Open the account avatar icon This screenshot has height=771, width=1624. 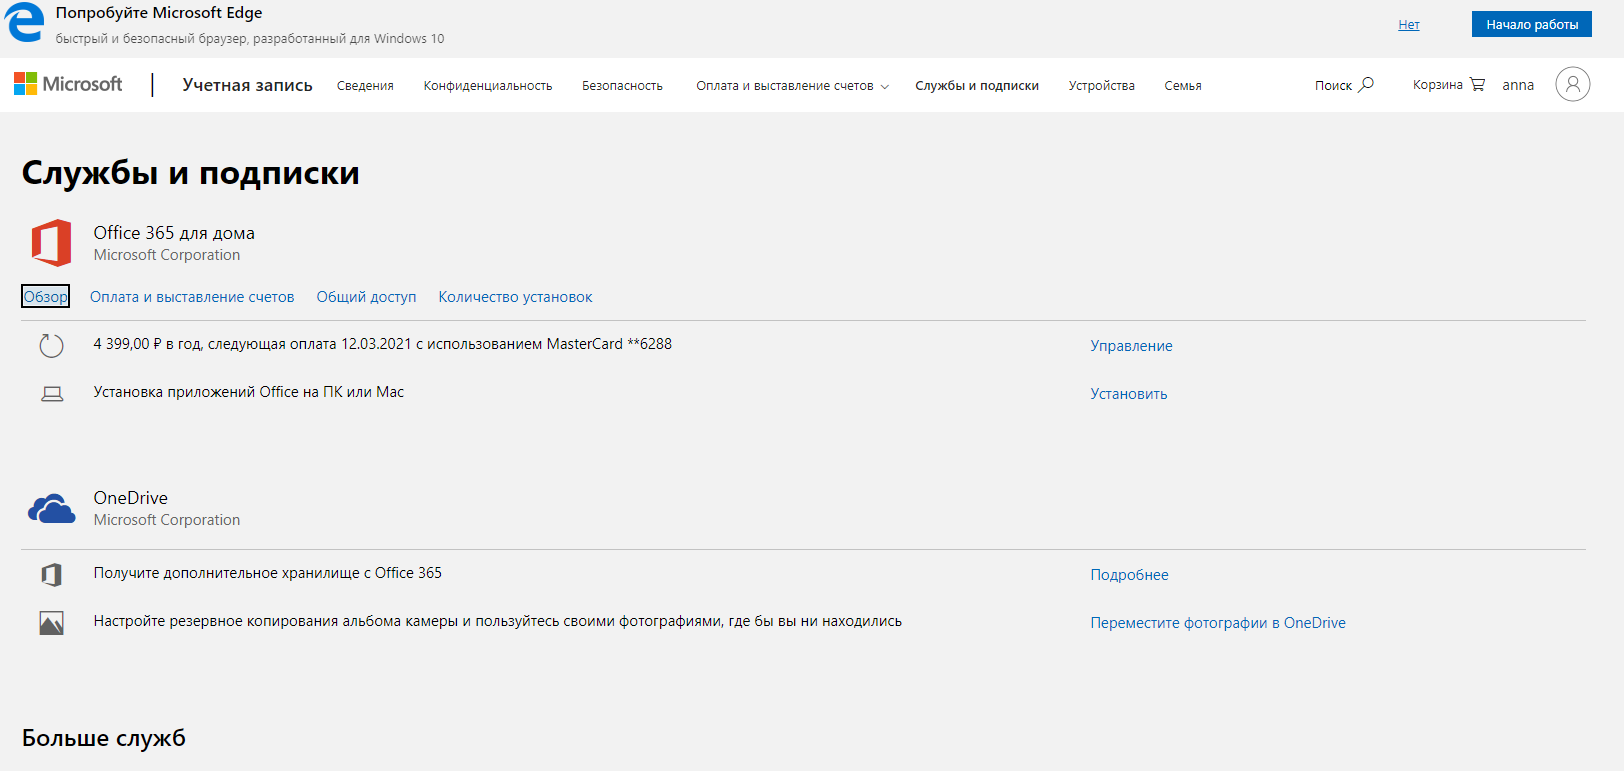click(1572, 84)
